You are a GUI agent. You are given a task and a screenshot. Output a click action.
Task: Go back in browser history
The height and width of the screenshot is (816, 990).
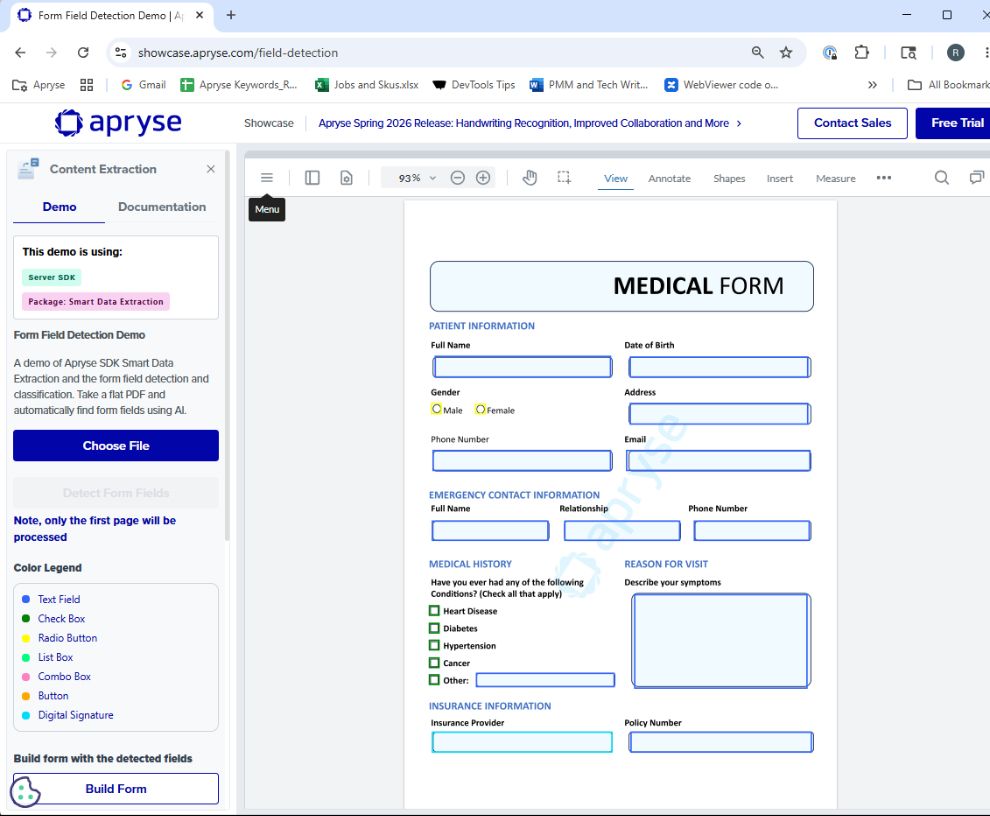point(20,52)
